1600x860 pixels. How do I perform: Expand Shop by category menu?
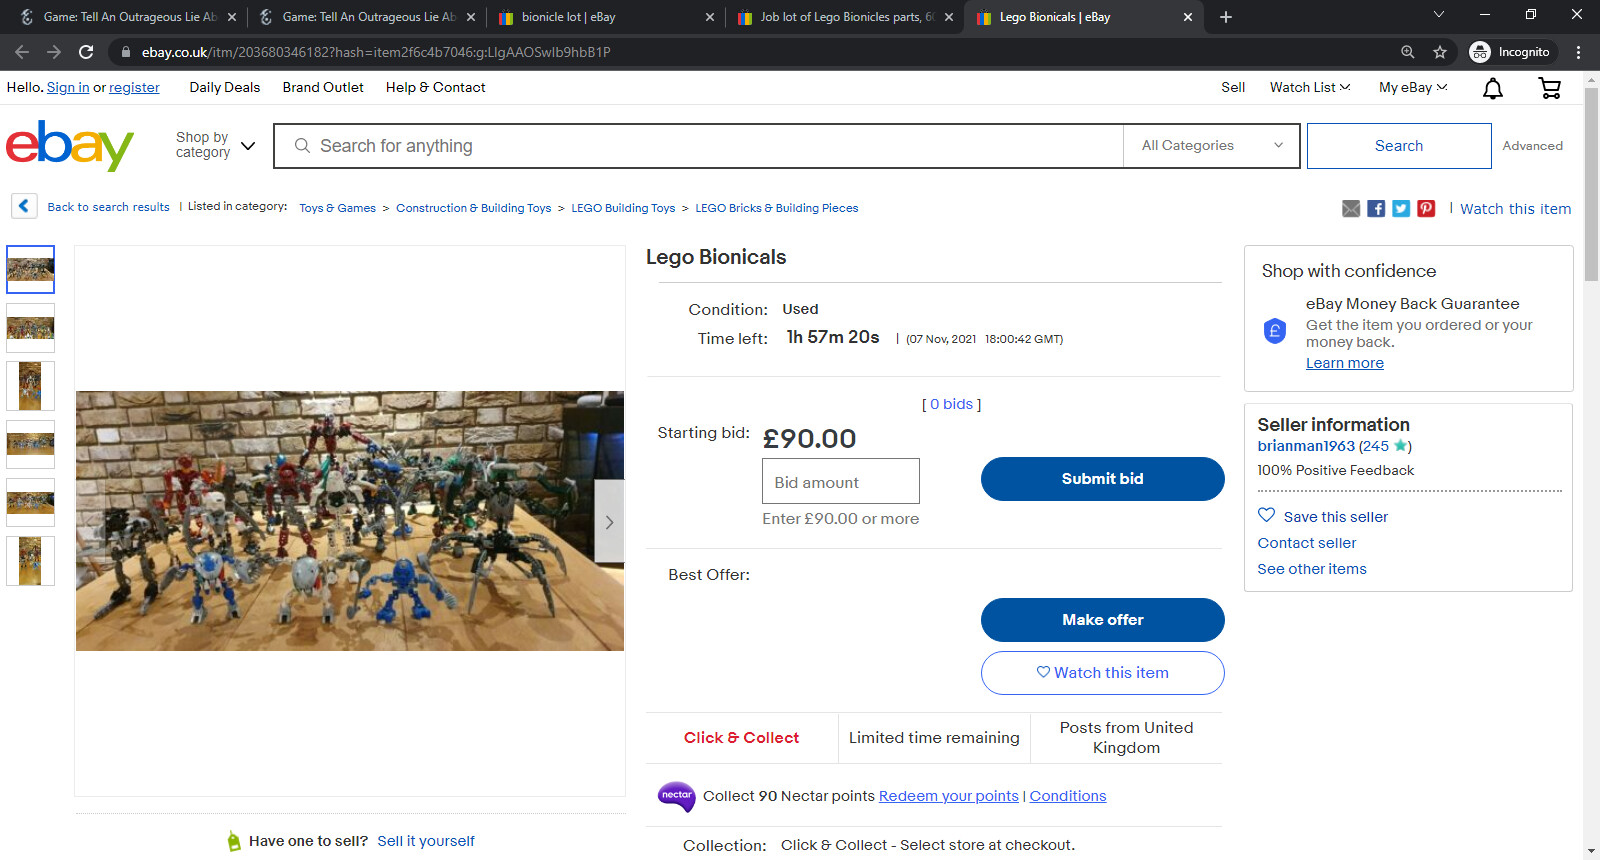coord(216,145)
